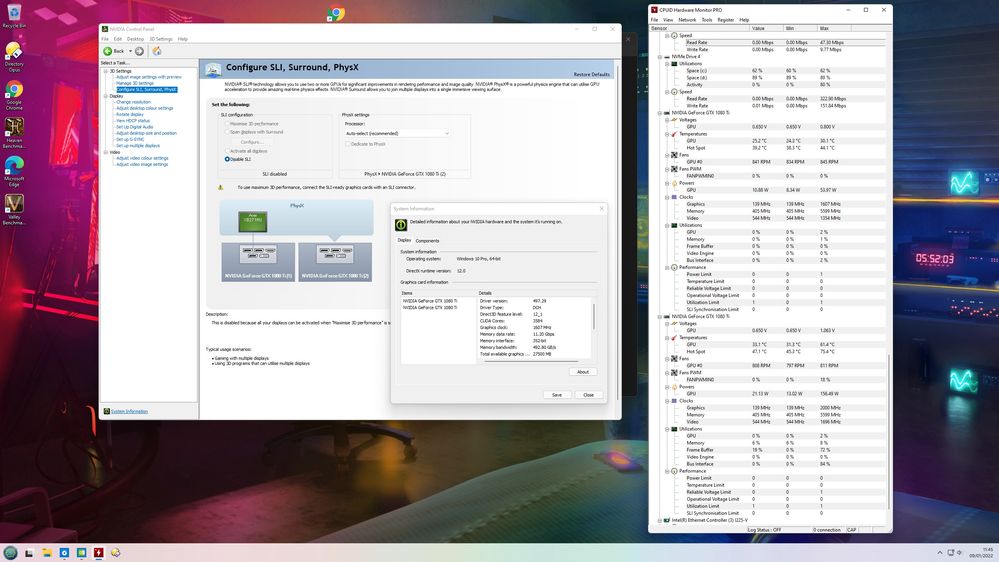The height and width of the screenshot is (562, 999).
Task: Select Activate all displays radio button
Action: [227, 151]
